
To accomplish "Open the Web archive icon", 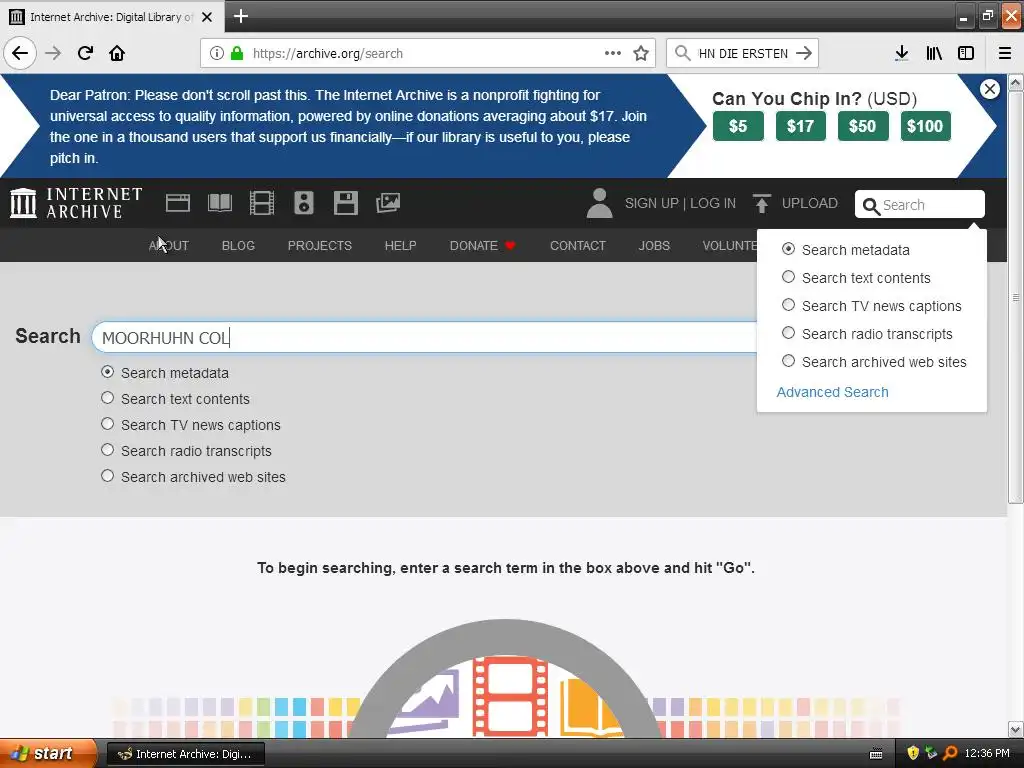I will [178, 203].
